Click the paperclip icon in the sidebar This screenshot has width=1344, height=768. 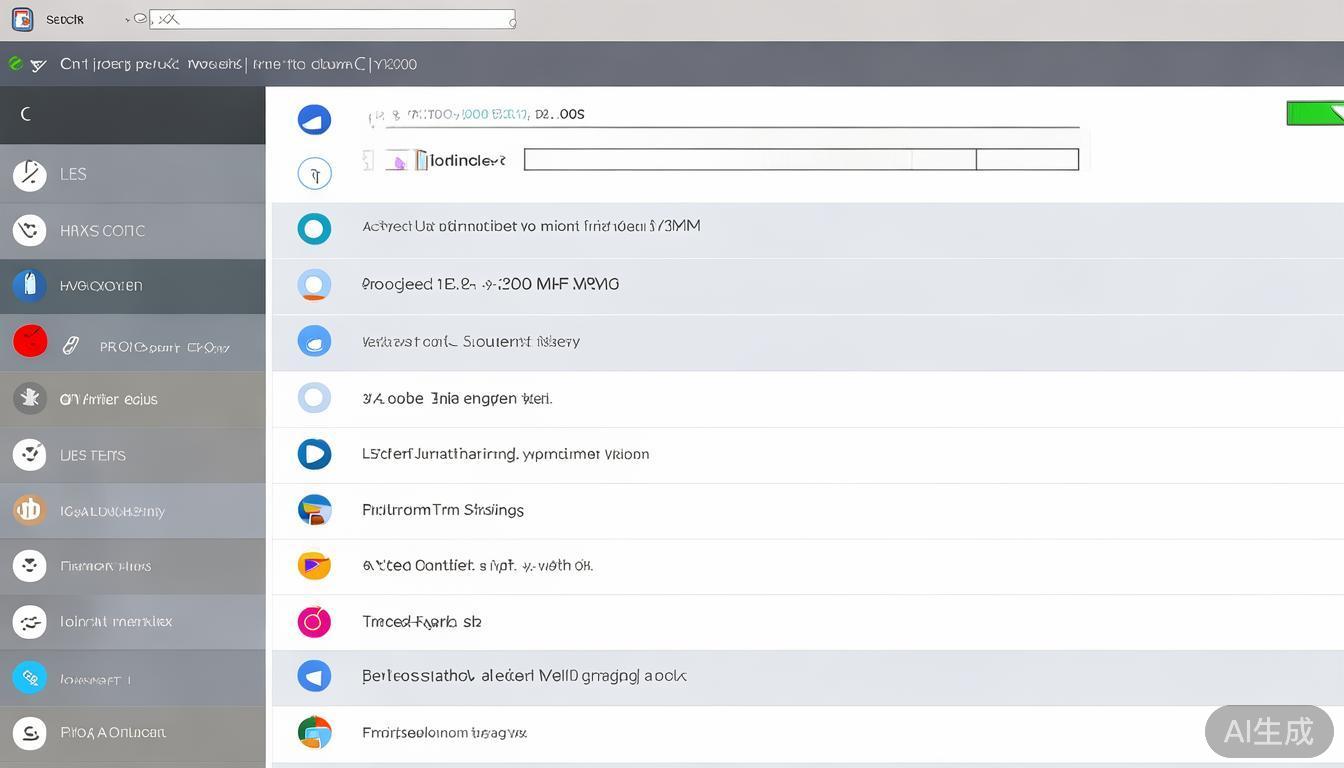click(x=71, y=346)
